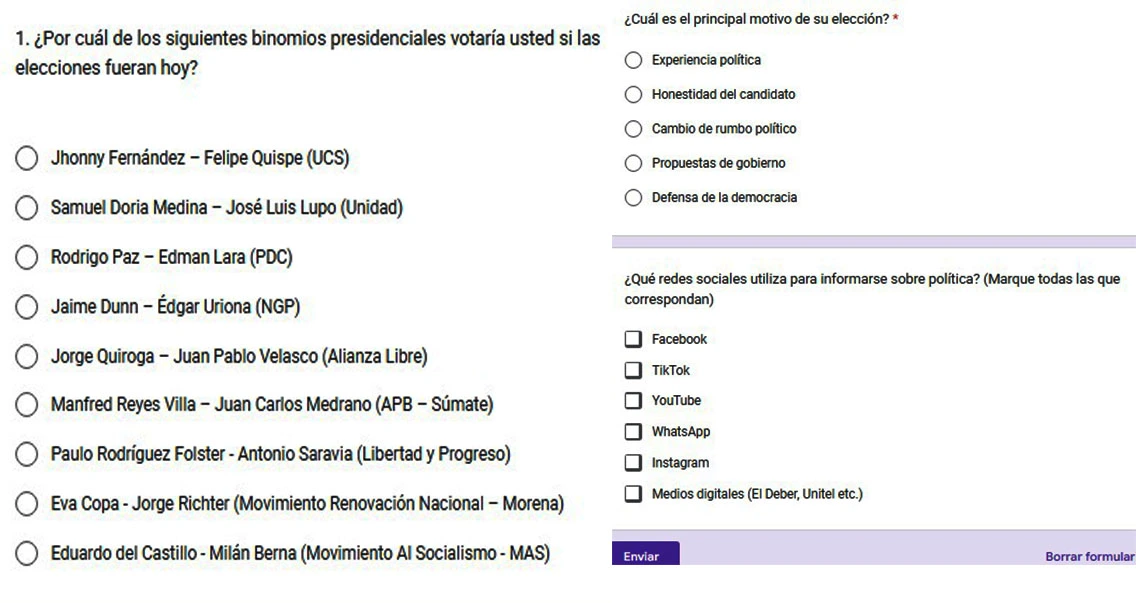The height and width of the screenshot is (603, 1136).
Task: Click the Borrar formulario link
Action: coord(1090,557)
